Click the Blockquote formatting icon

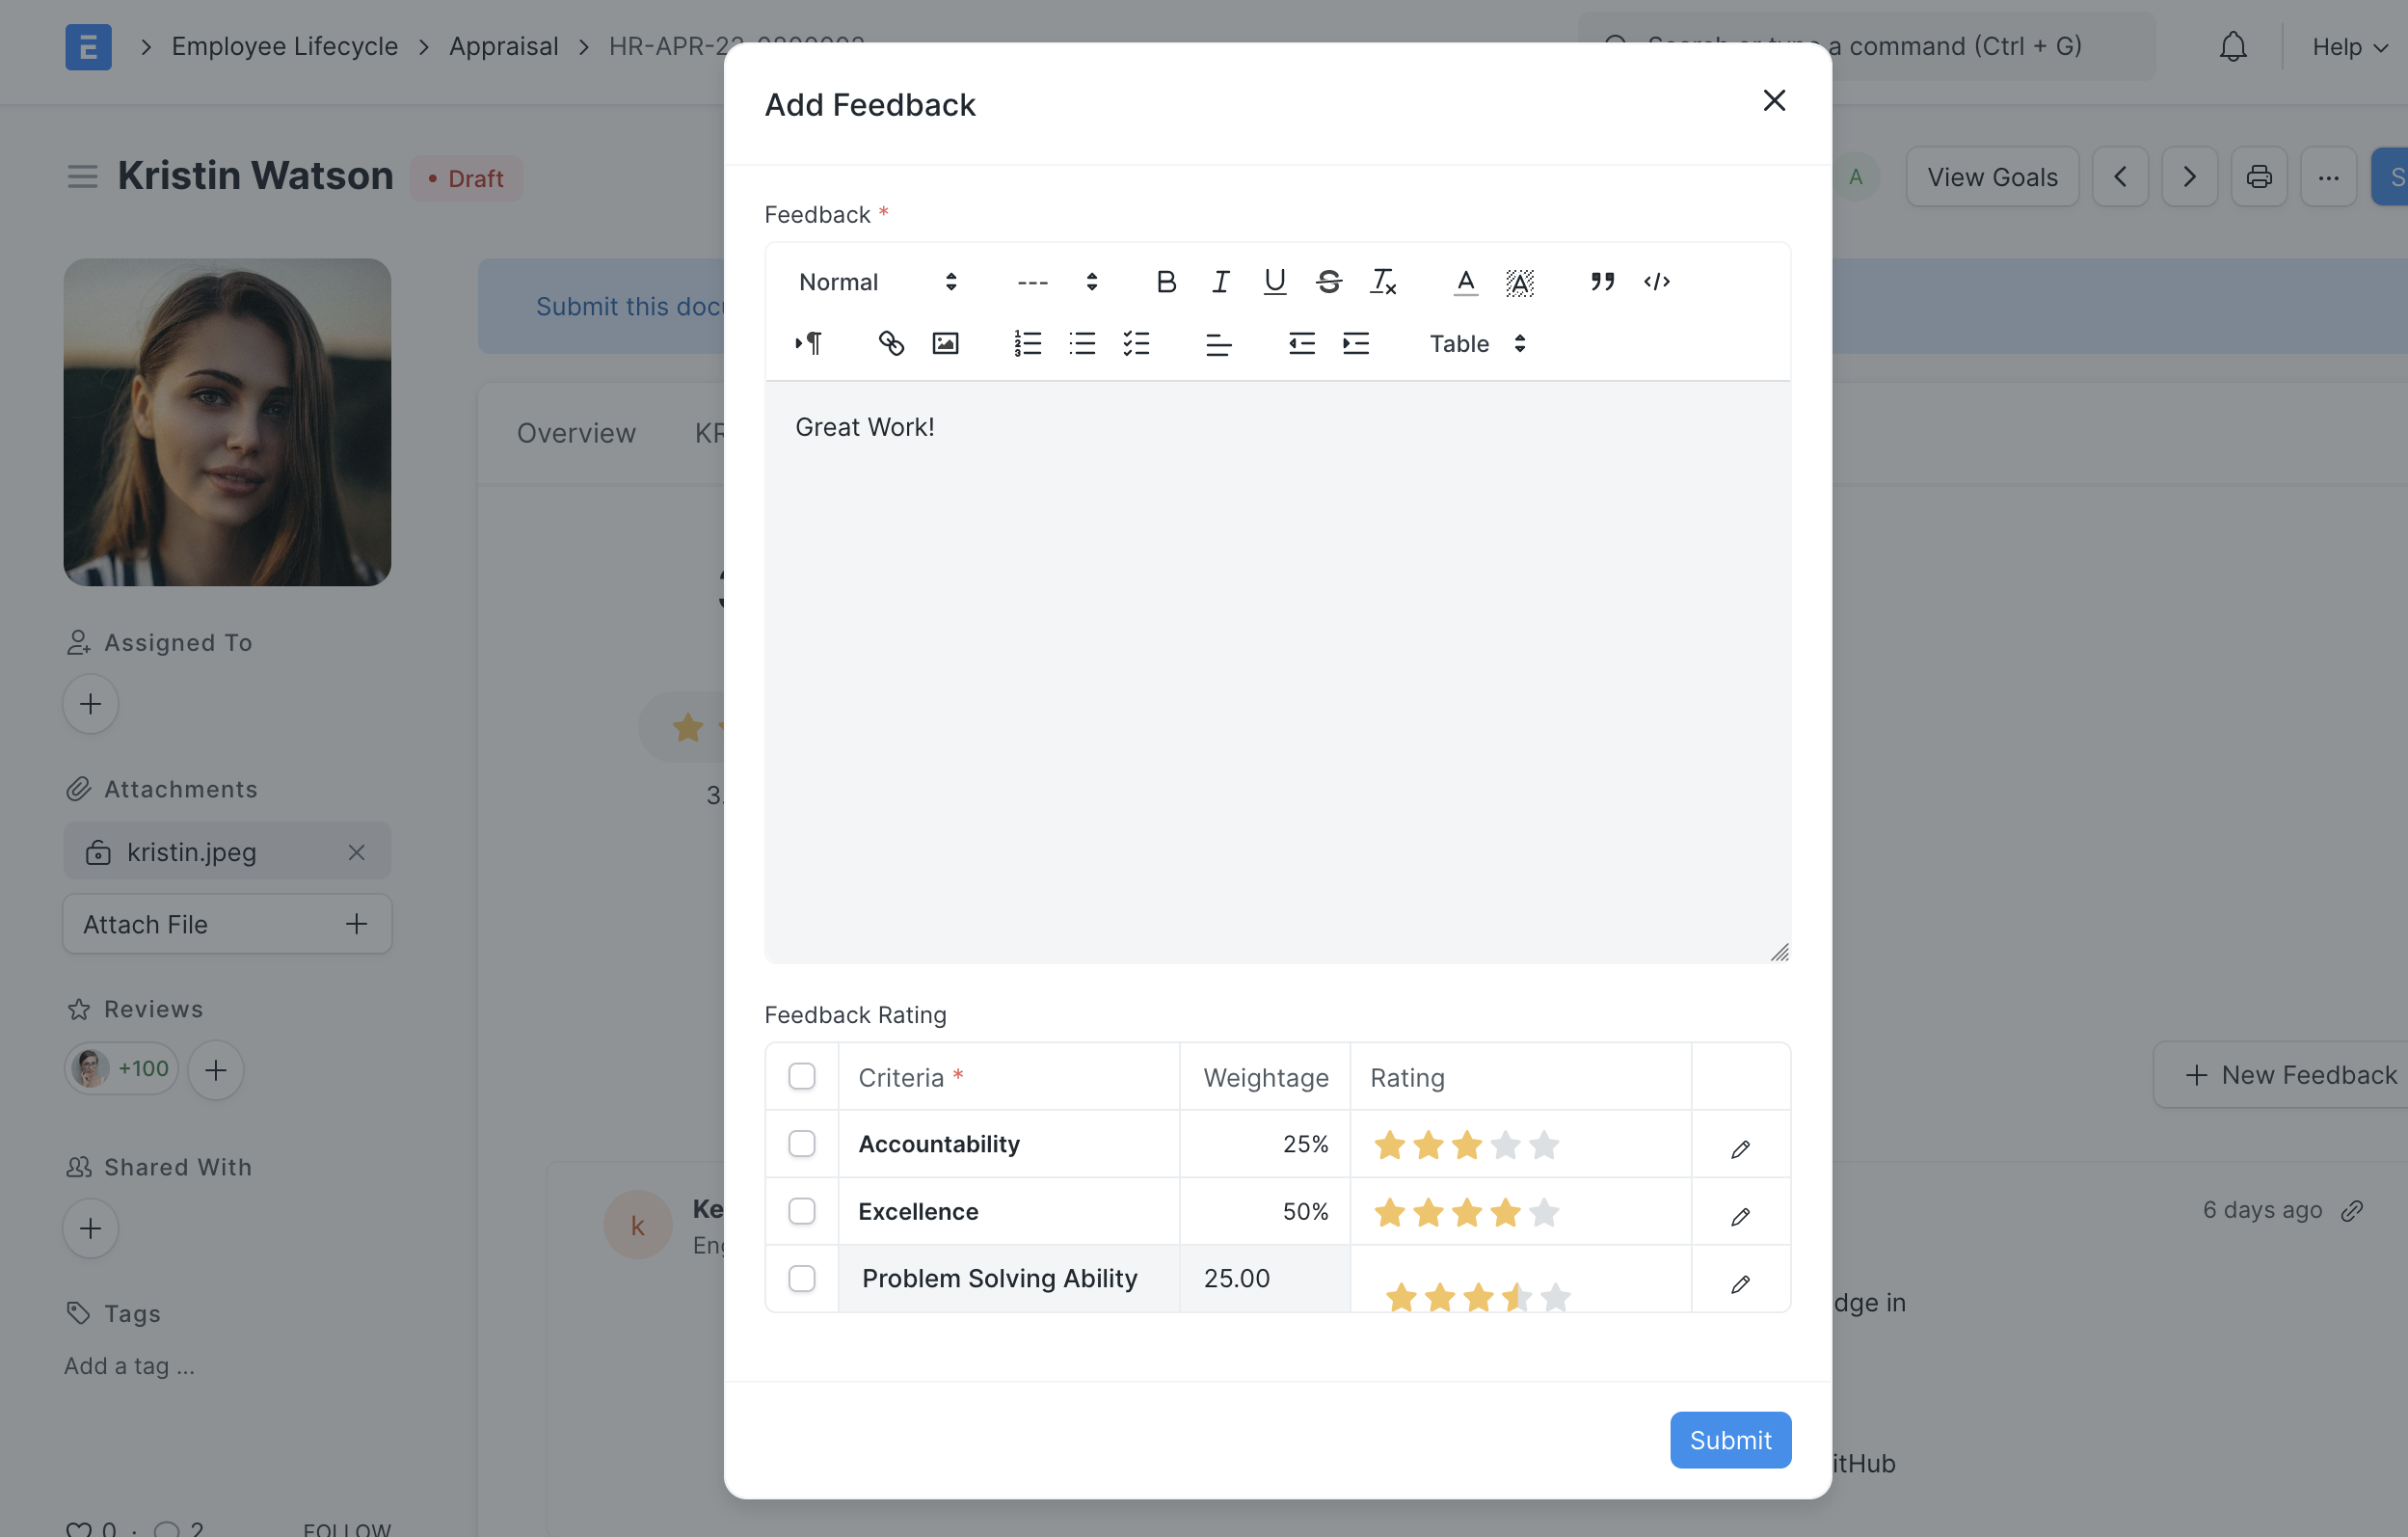pyautogui.click(x=1600, y=281)
